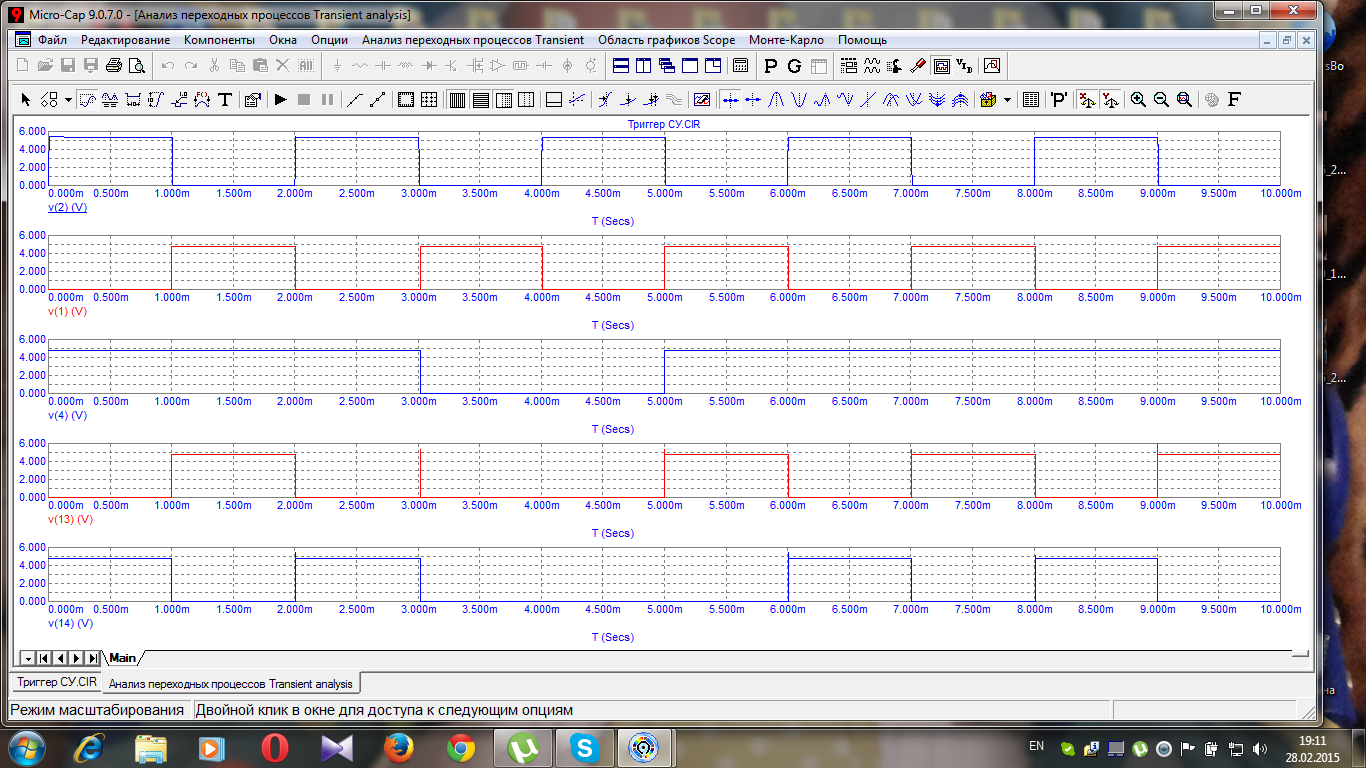The width and height of the screenshot is (1366, 768).
Task: Open the Монте-Карло menu
Action: pyautogui.click(x=786, y=40)
